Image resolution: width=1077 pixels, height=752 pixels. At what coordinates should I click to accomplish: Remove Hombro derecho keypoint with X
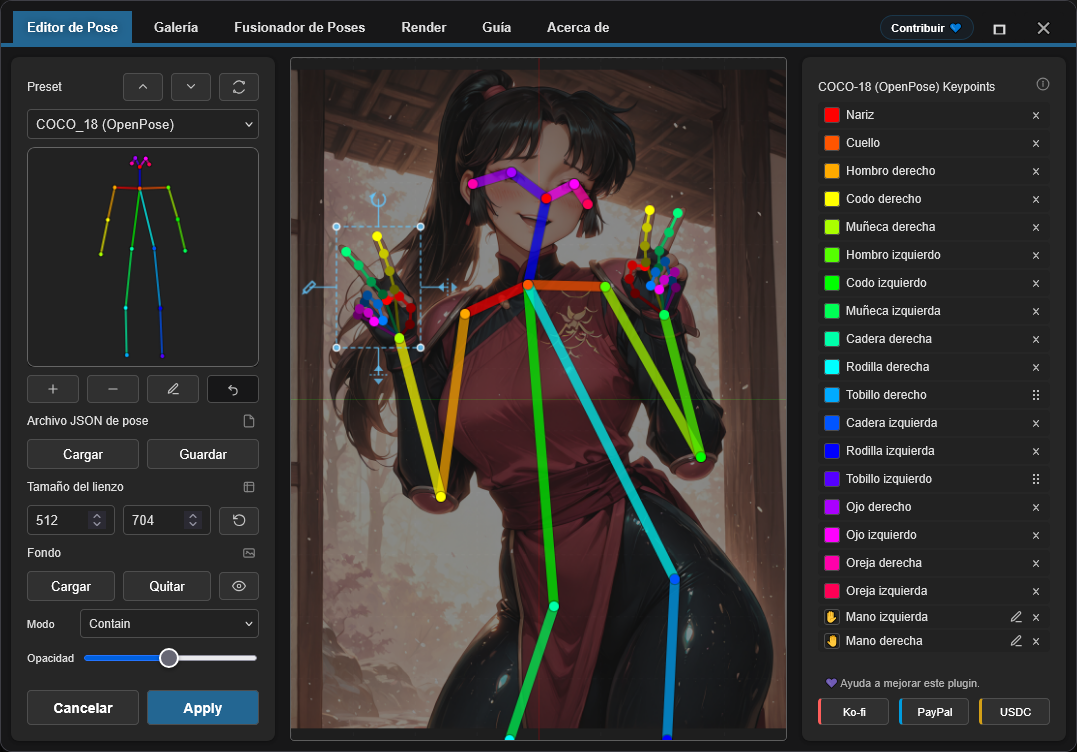click(x=1036, y=172)
